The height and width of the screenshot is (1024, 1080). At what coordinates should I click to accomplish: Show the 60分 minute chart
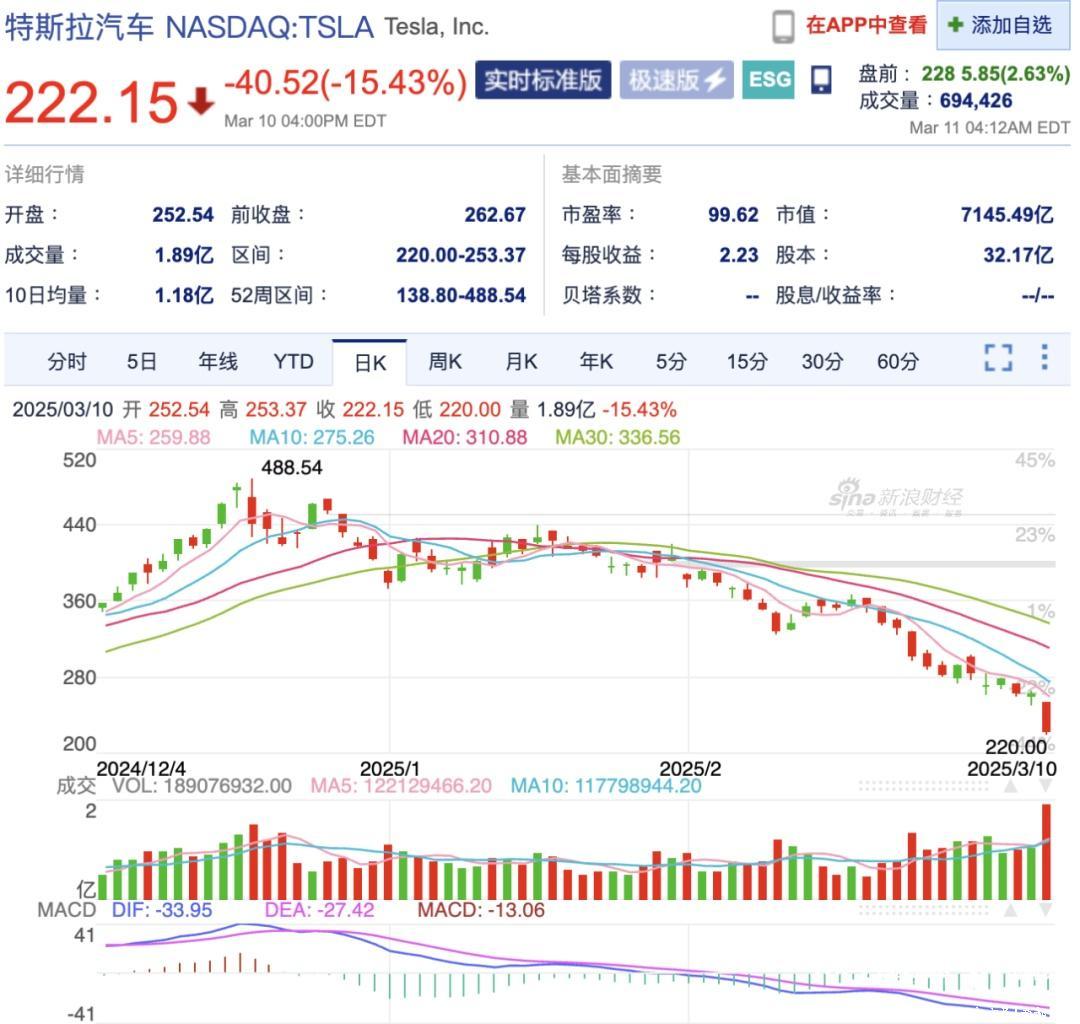[897, 362]
